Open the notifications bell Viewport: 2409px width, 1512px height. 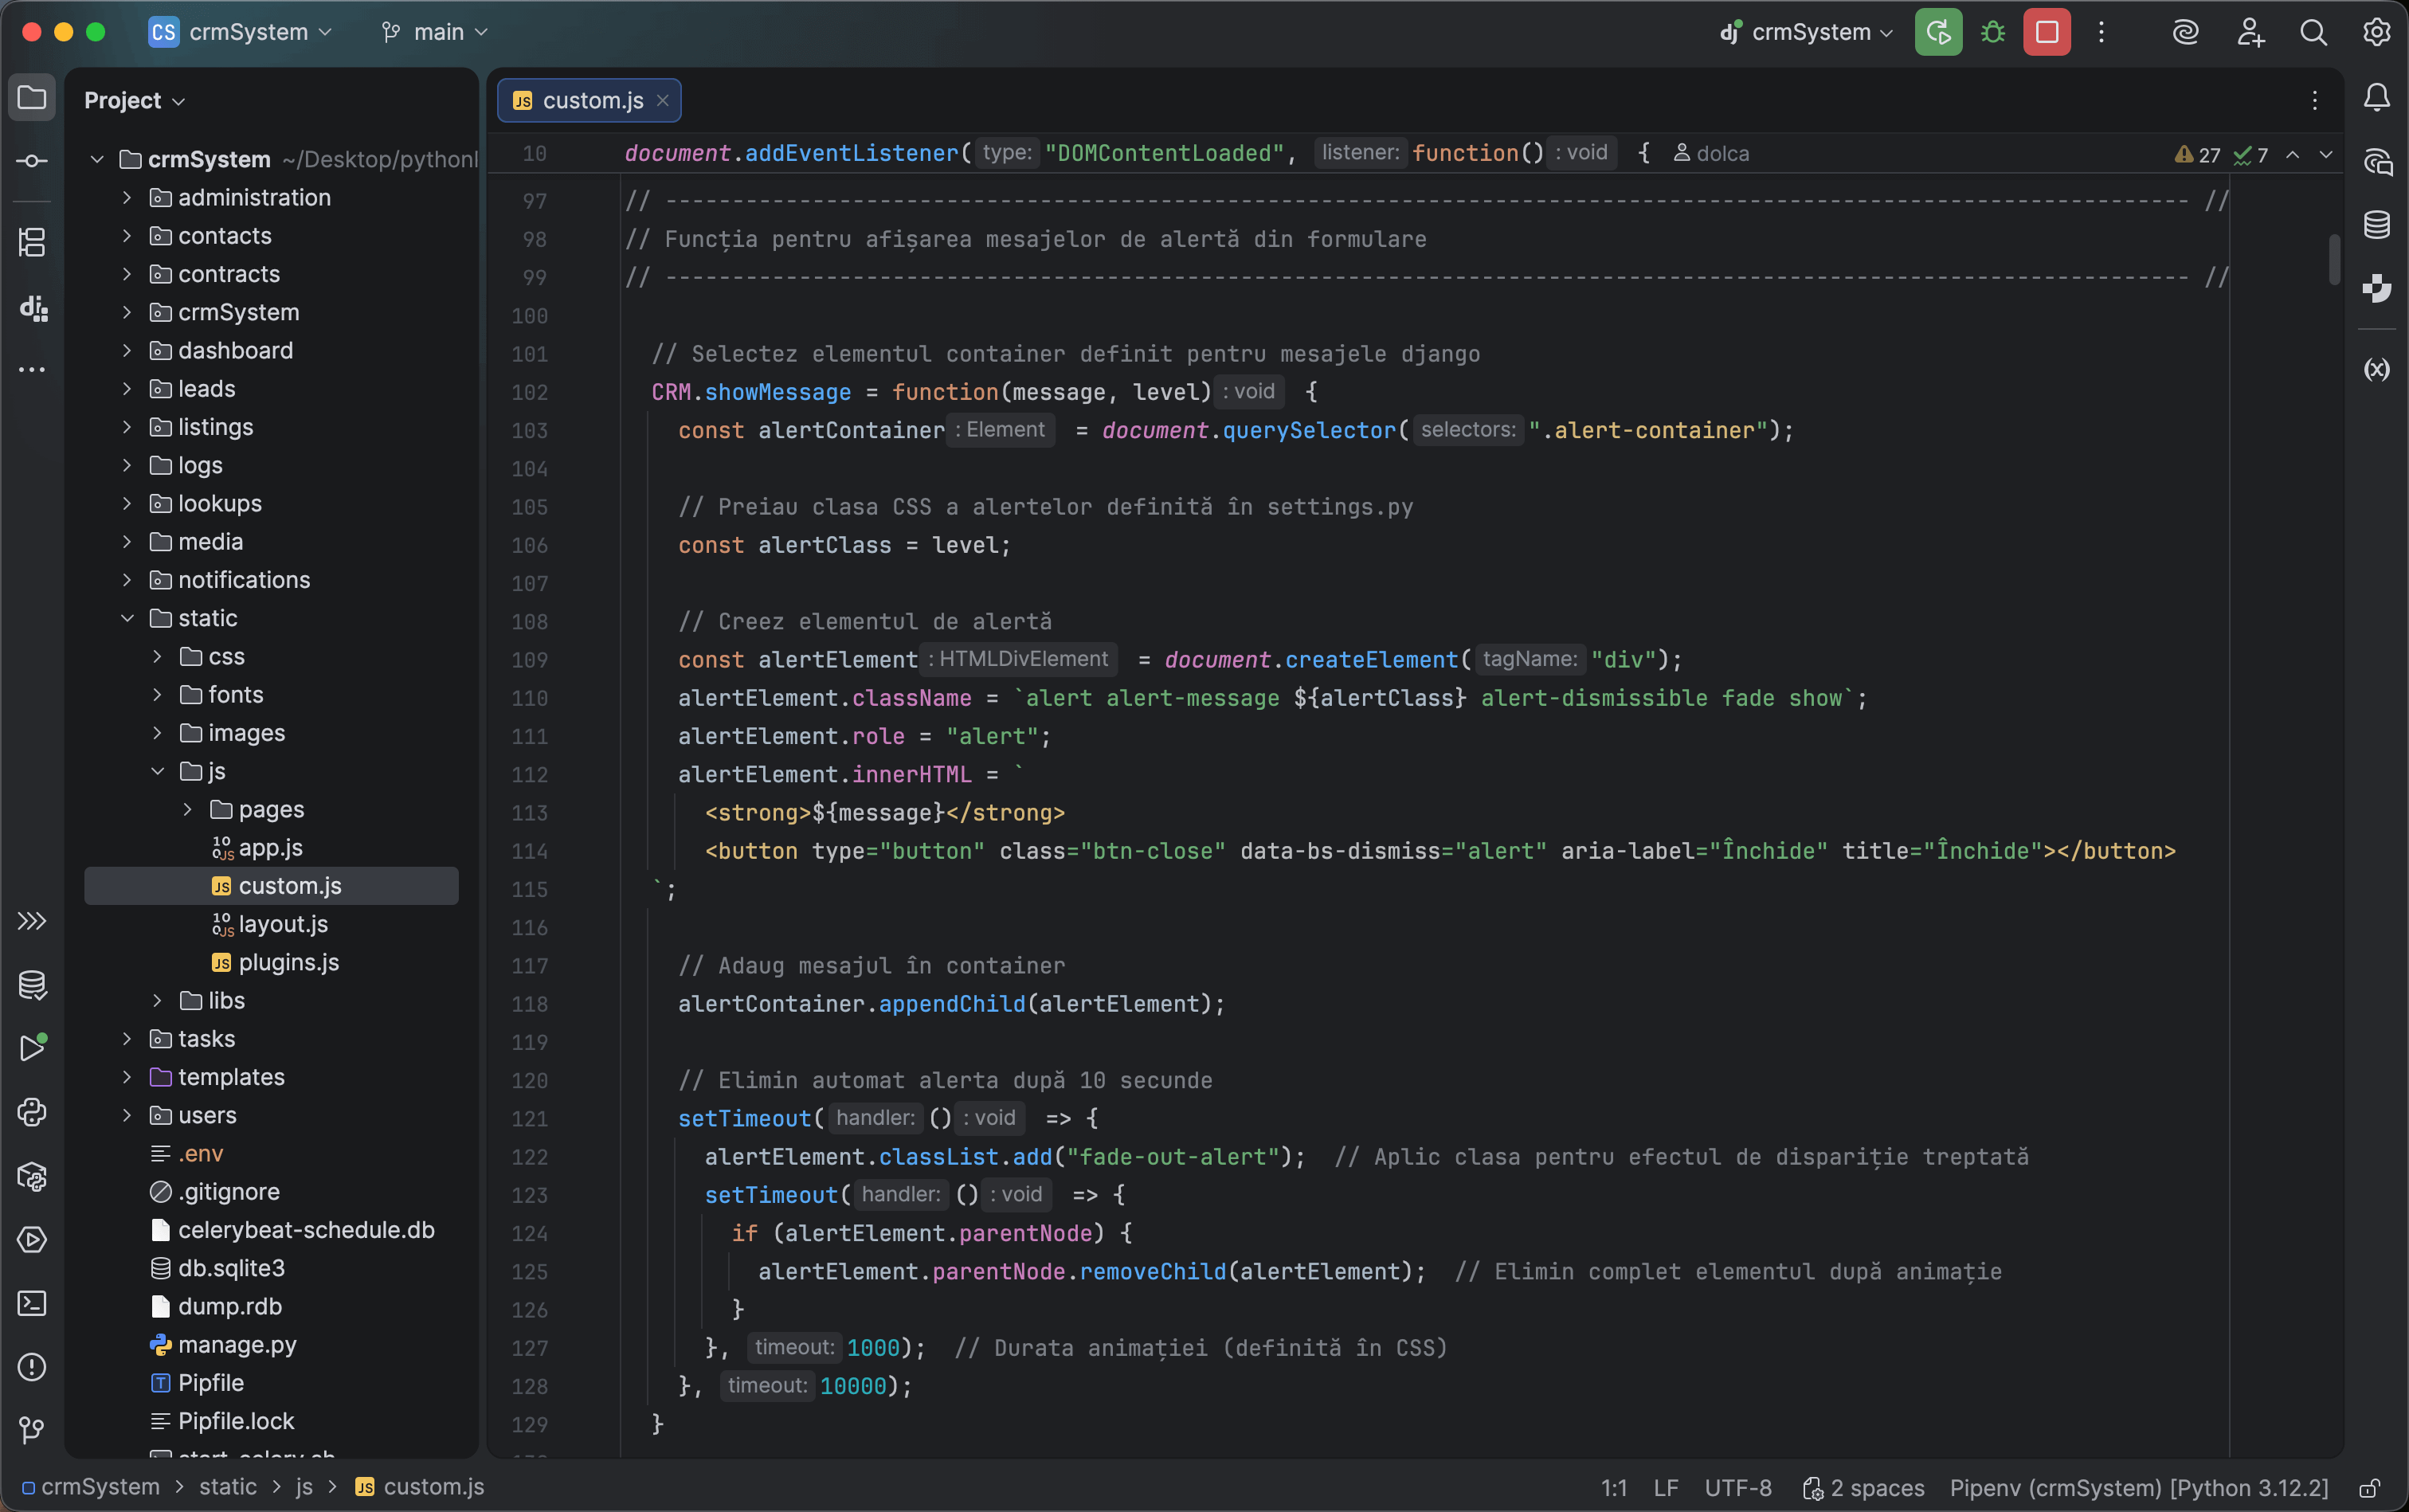click(x=2377, y=97)
